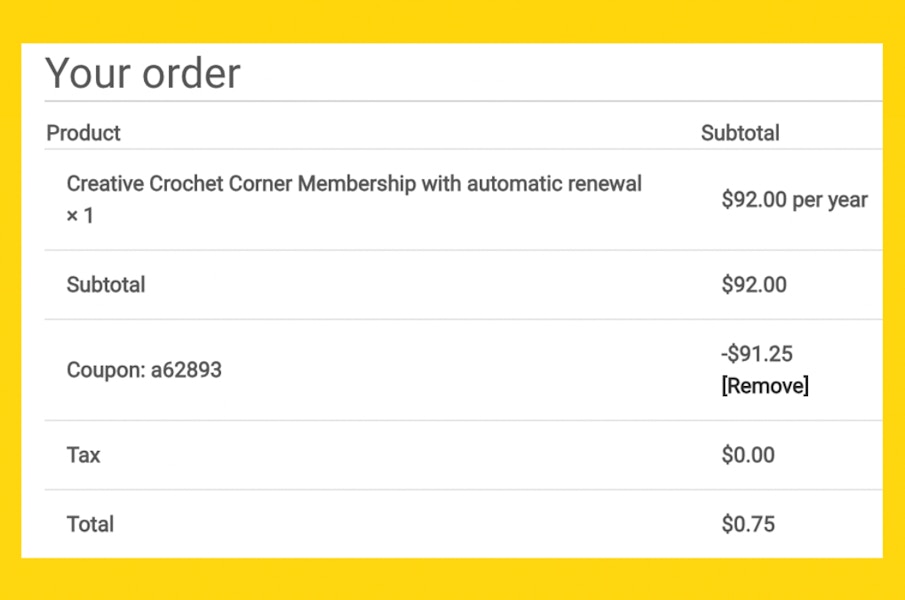This screenshot has width=905, height=600.
Task: Click the "Your order" heading
Action: tap(143, 73)
